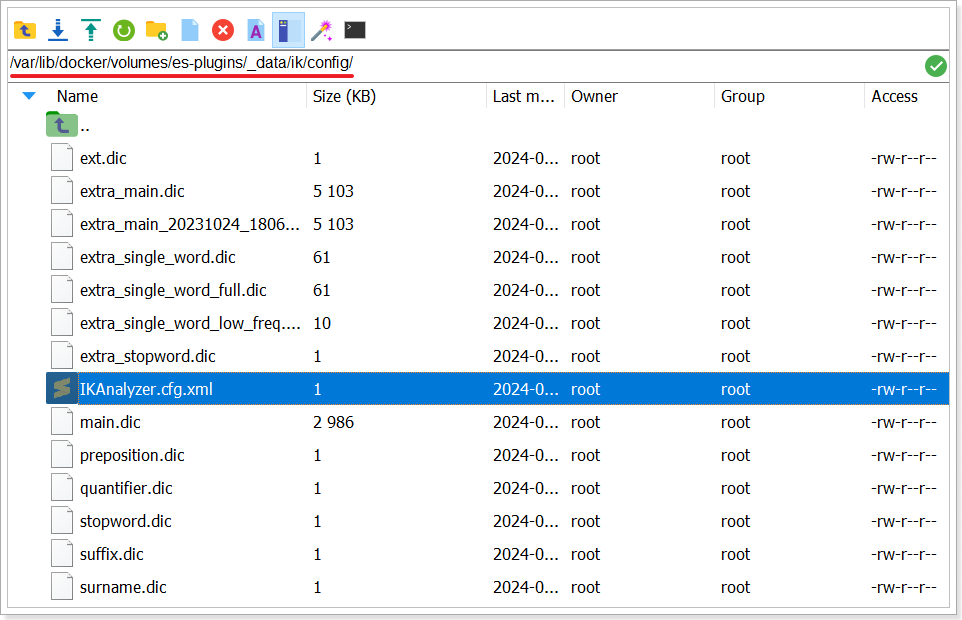This screenshot has width=962, height=620.
Task: Click the red delete icon
Action: coord(223,30)
